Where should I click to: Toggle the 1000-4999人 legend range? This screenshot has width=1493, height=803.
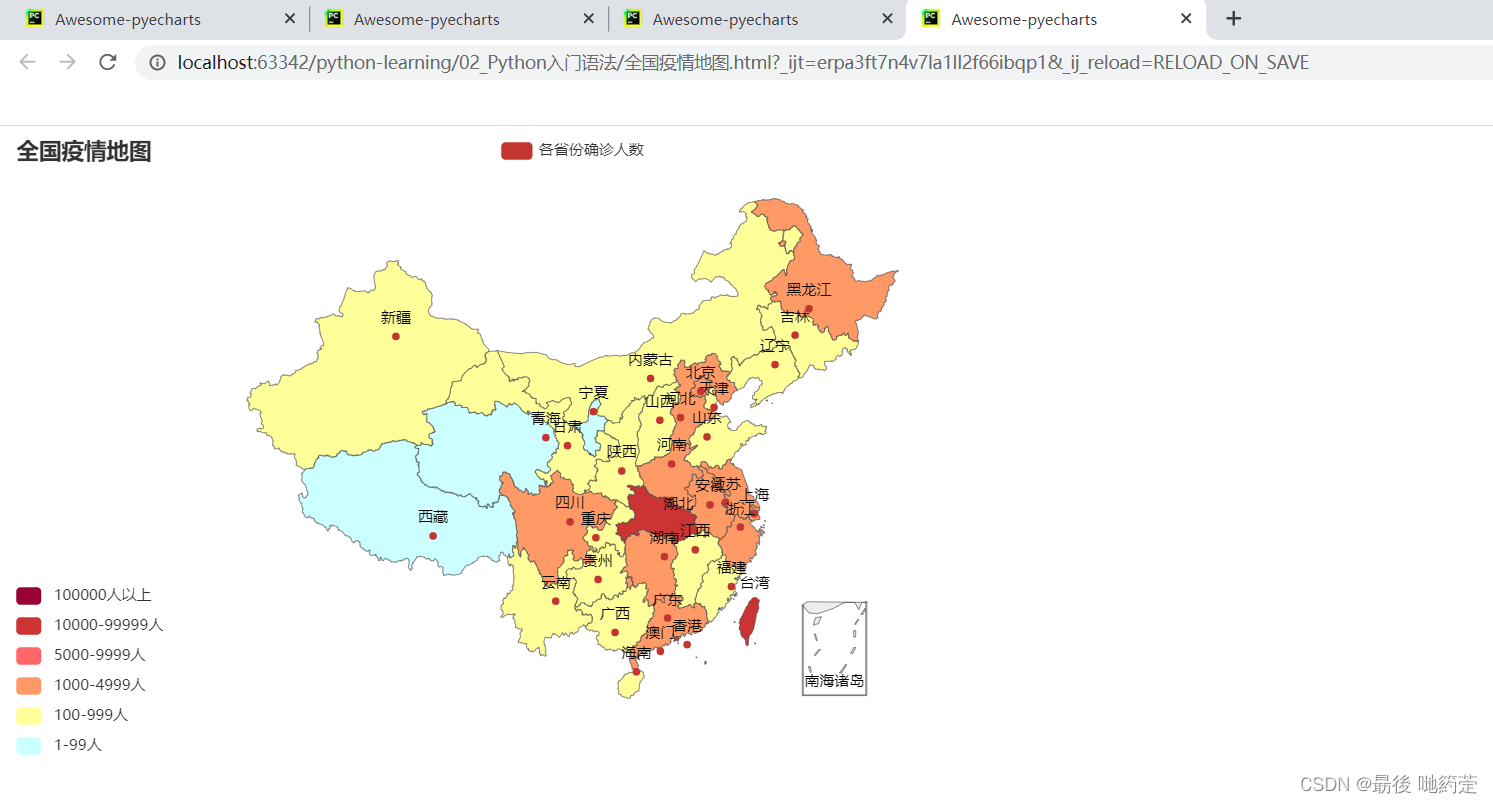(81, 685)
